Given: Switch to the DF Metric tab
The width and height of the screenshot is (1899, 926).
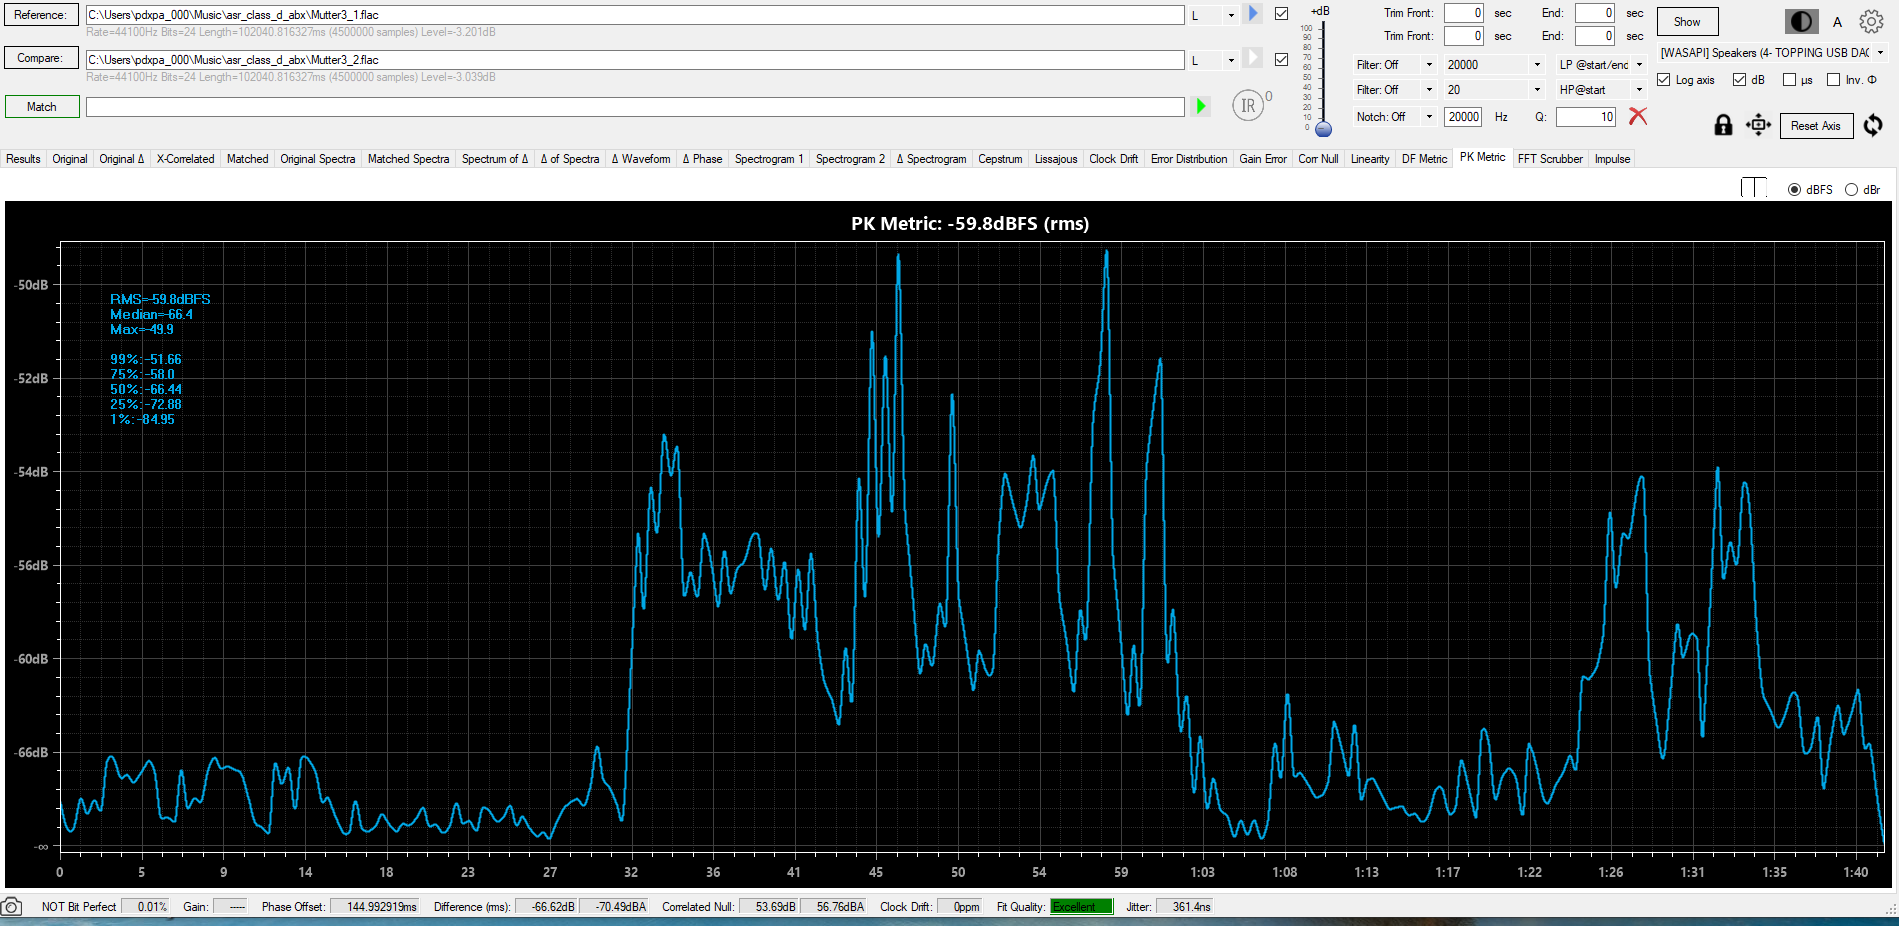Looking at the screenshot, I should coord(1424,158).
